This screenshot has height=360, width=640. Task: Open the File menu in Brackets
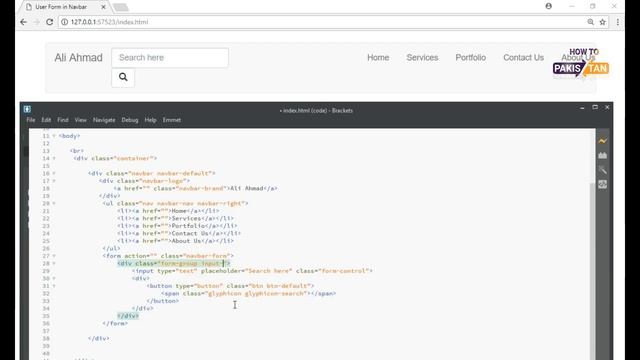31,120
